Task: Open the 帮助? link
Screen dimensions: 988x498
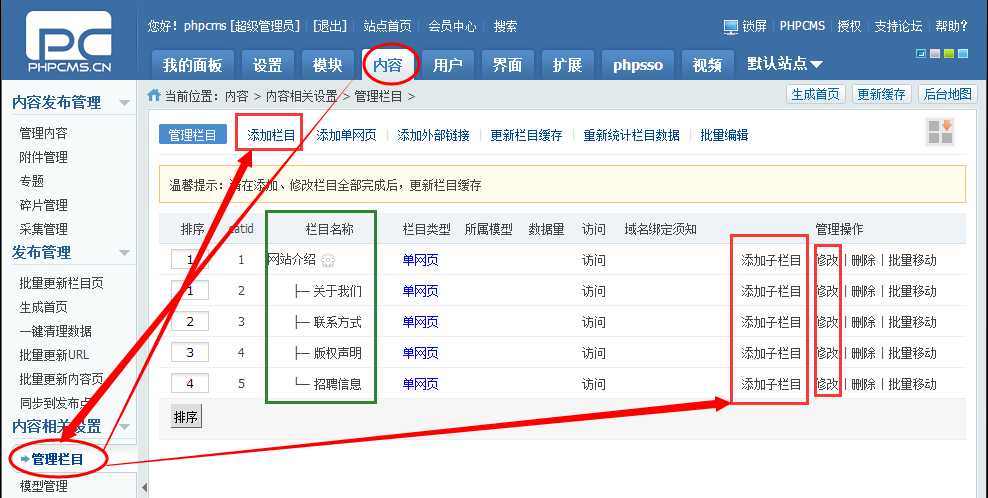Action: (x=951, y=26)
